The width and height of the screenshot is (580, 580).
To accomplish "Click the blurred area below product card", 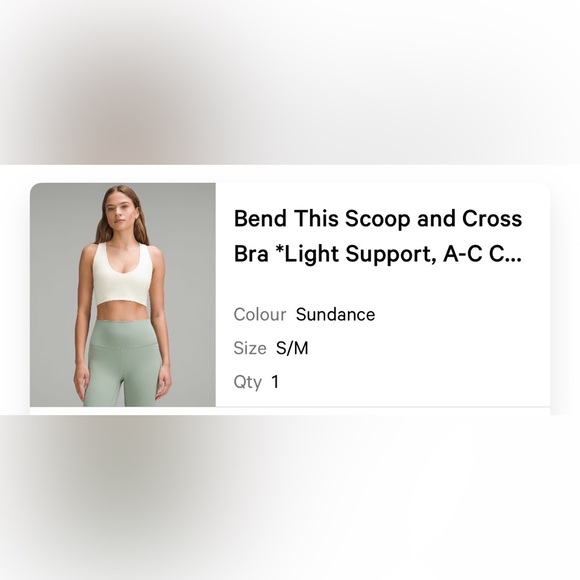I will tap(290, 498).
